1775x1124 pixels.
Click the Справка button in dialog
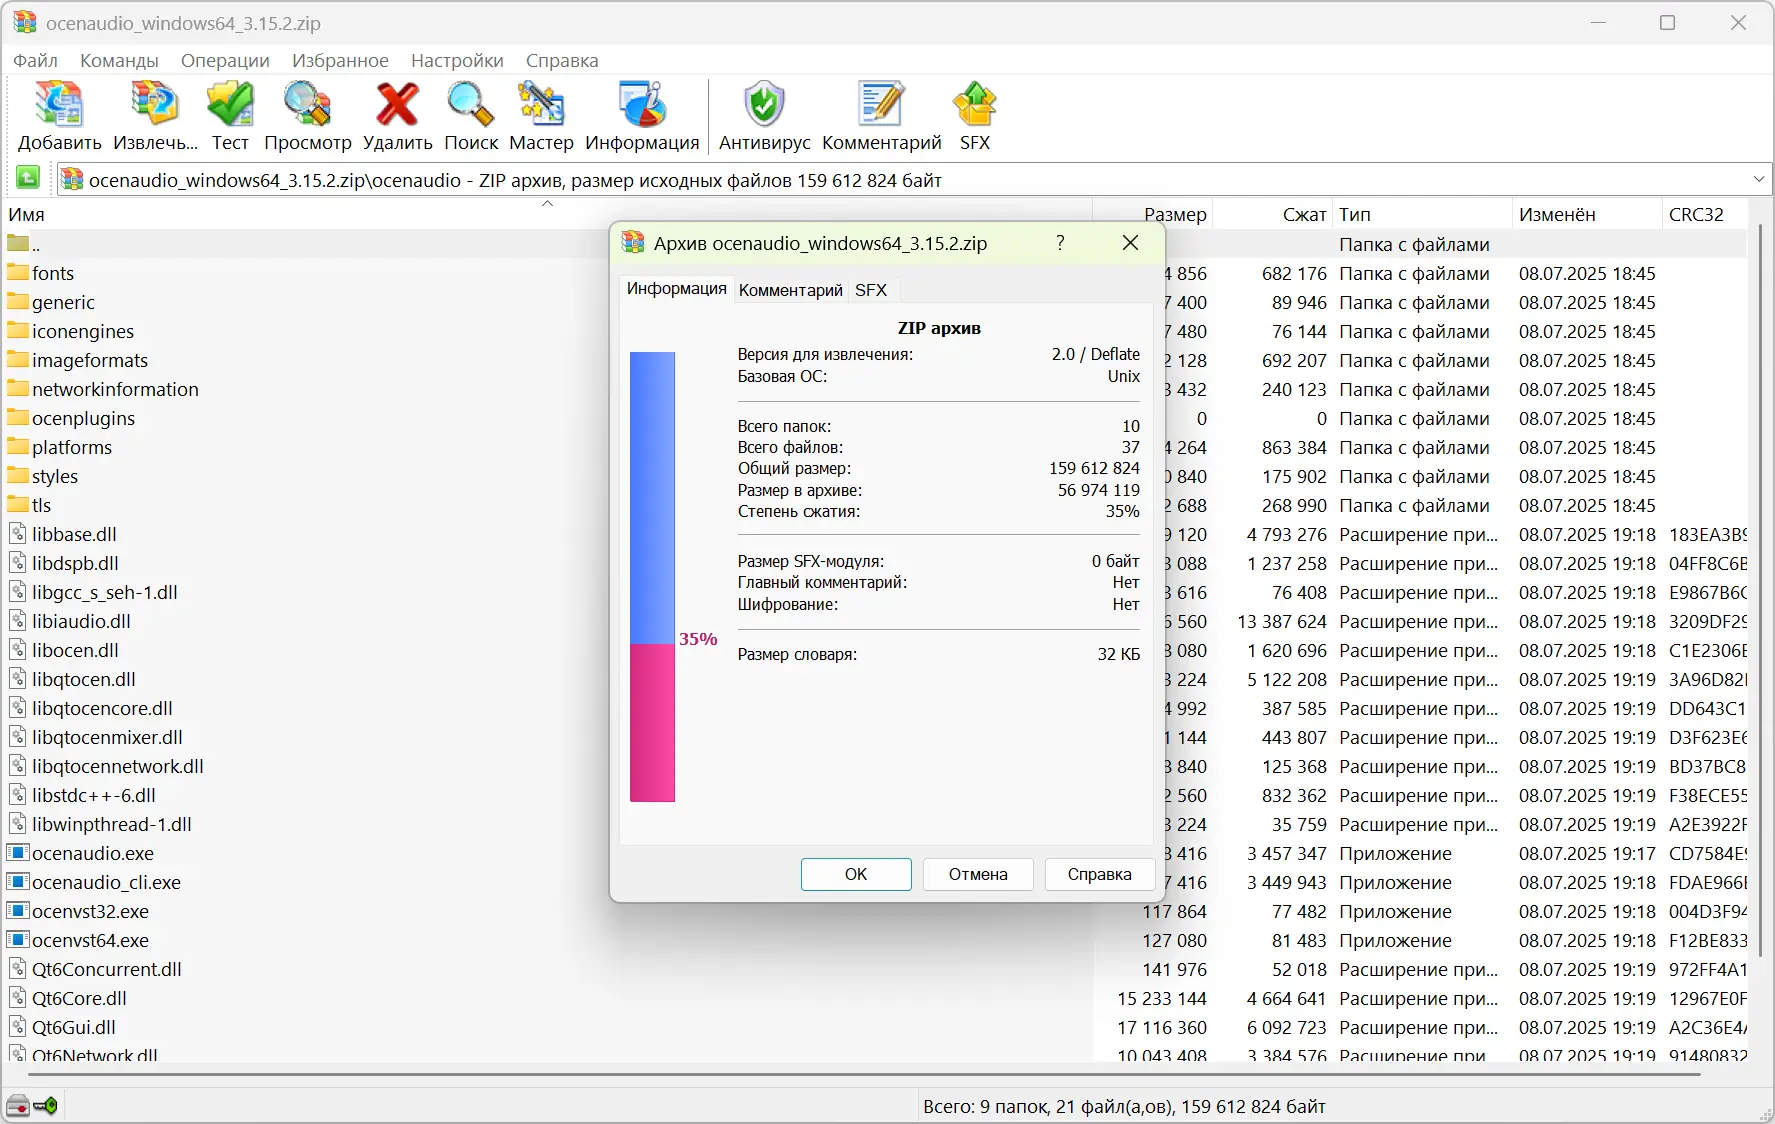1099,874
